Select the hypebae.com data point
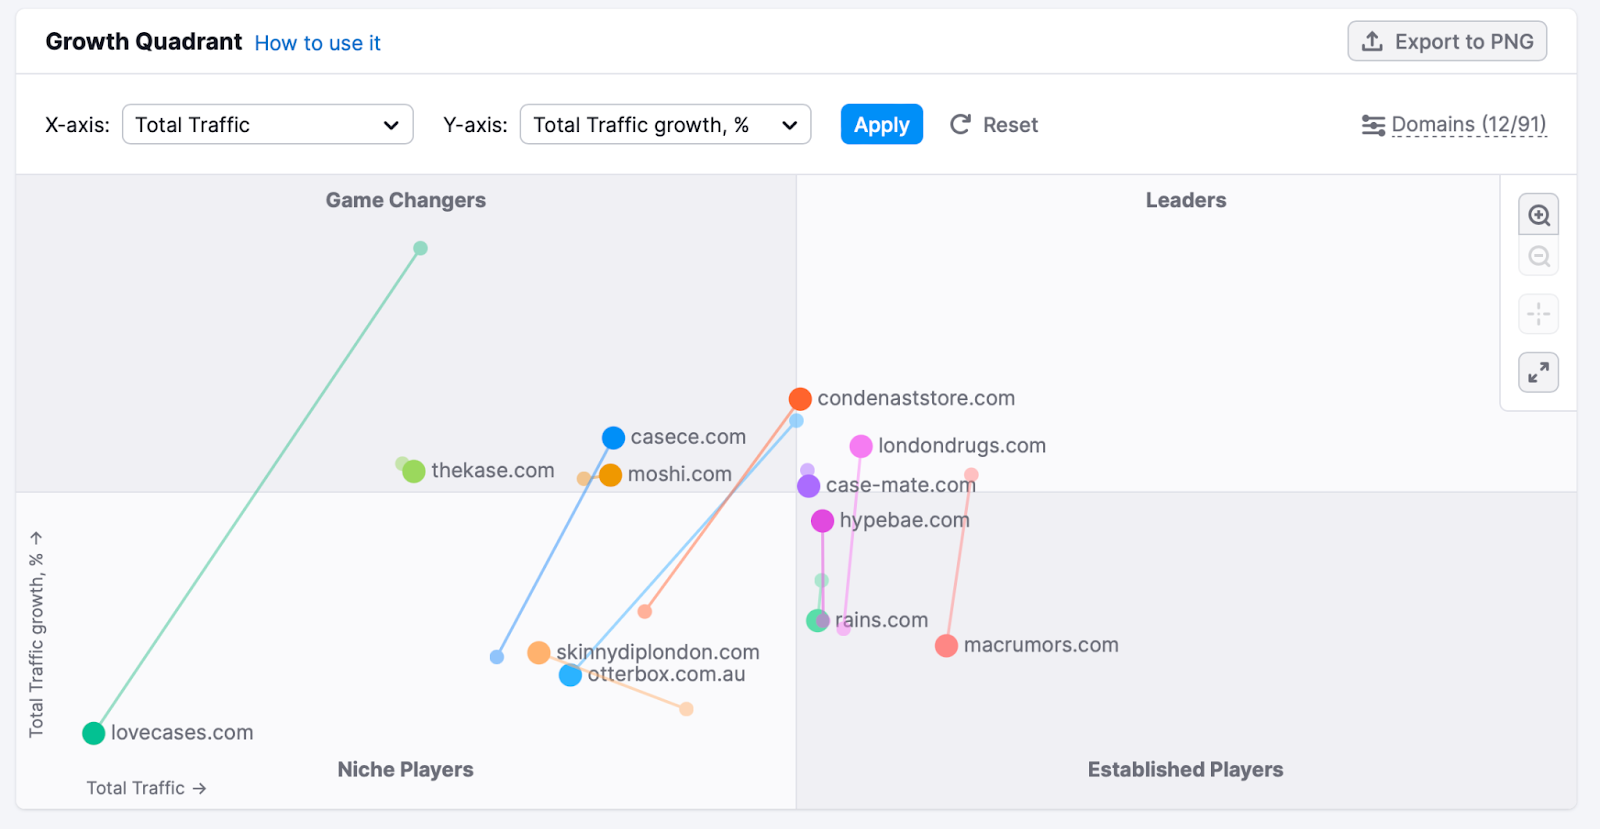 pyautogui.click(x=822, y=520)
